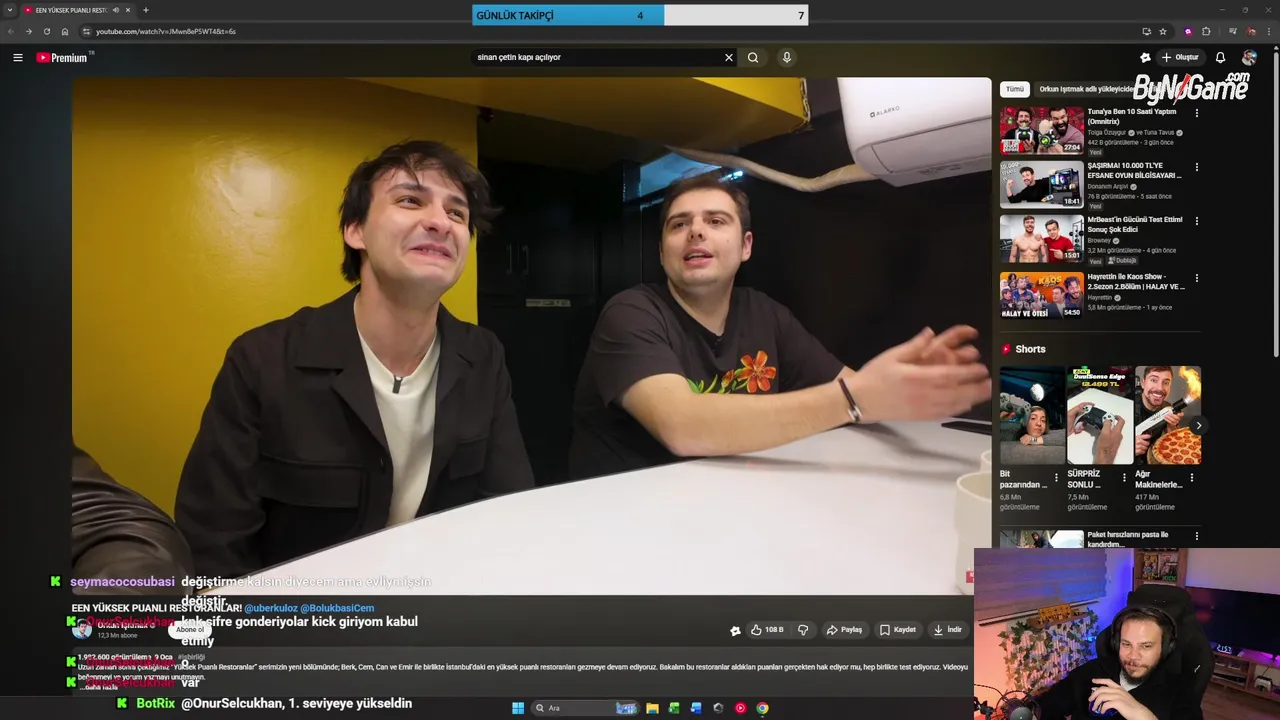Open options for 'Ağır Makinelerle' short
The height and width of the screenshot is (720, 1280).
point(1191,478)
